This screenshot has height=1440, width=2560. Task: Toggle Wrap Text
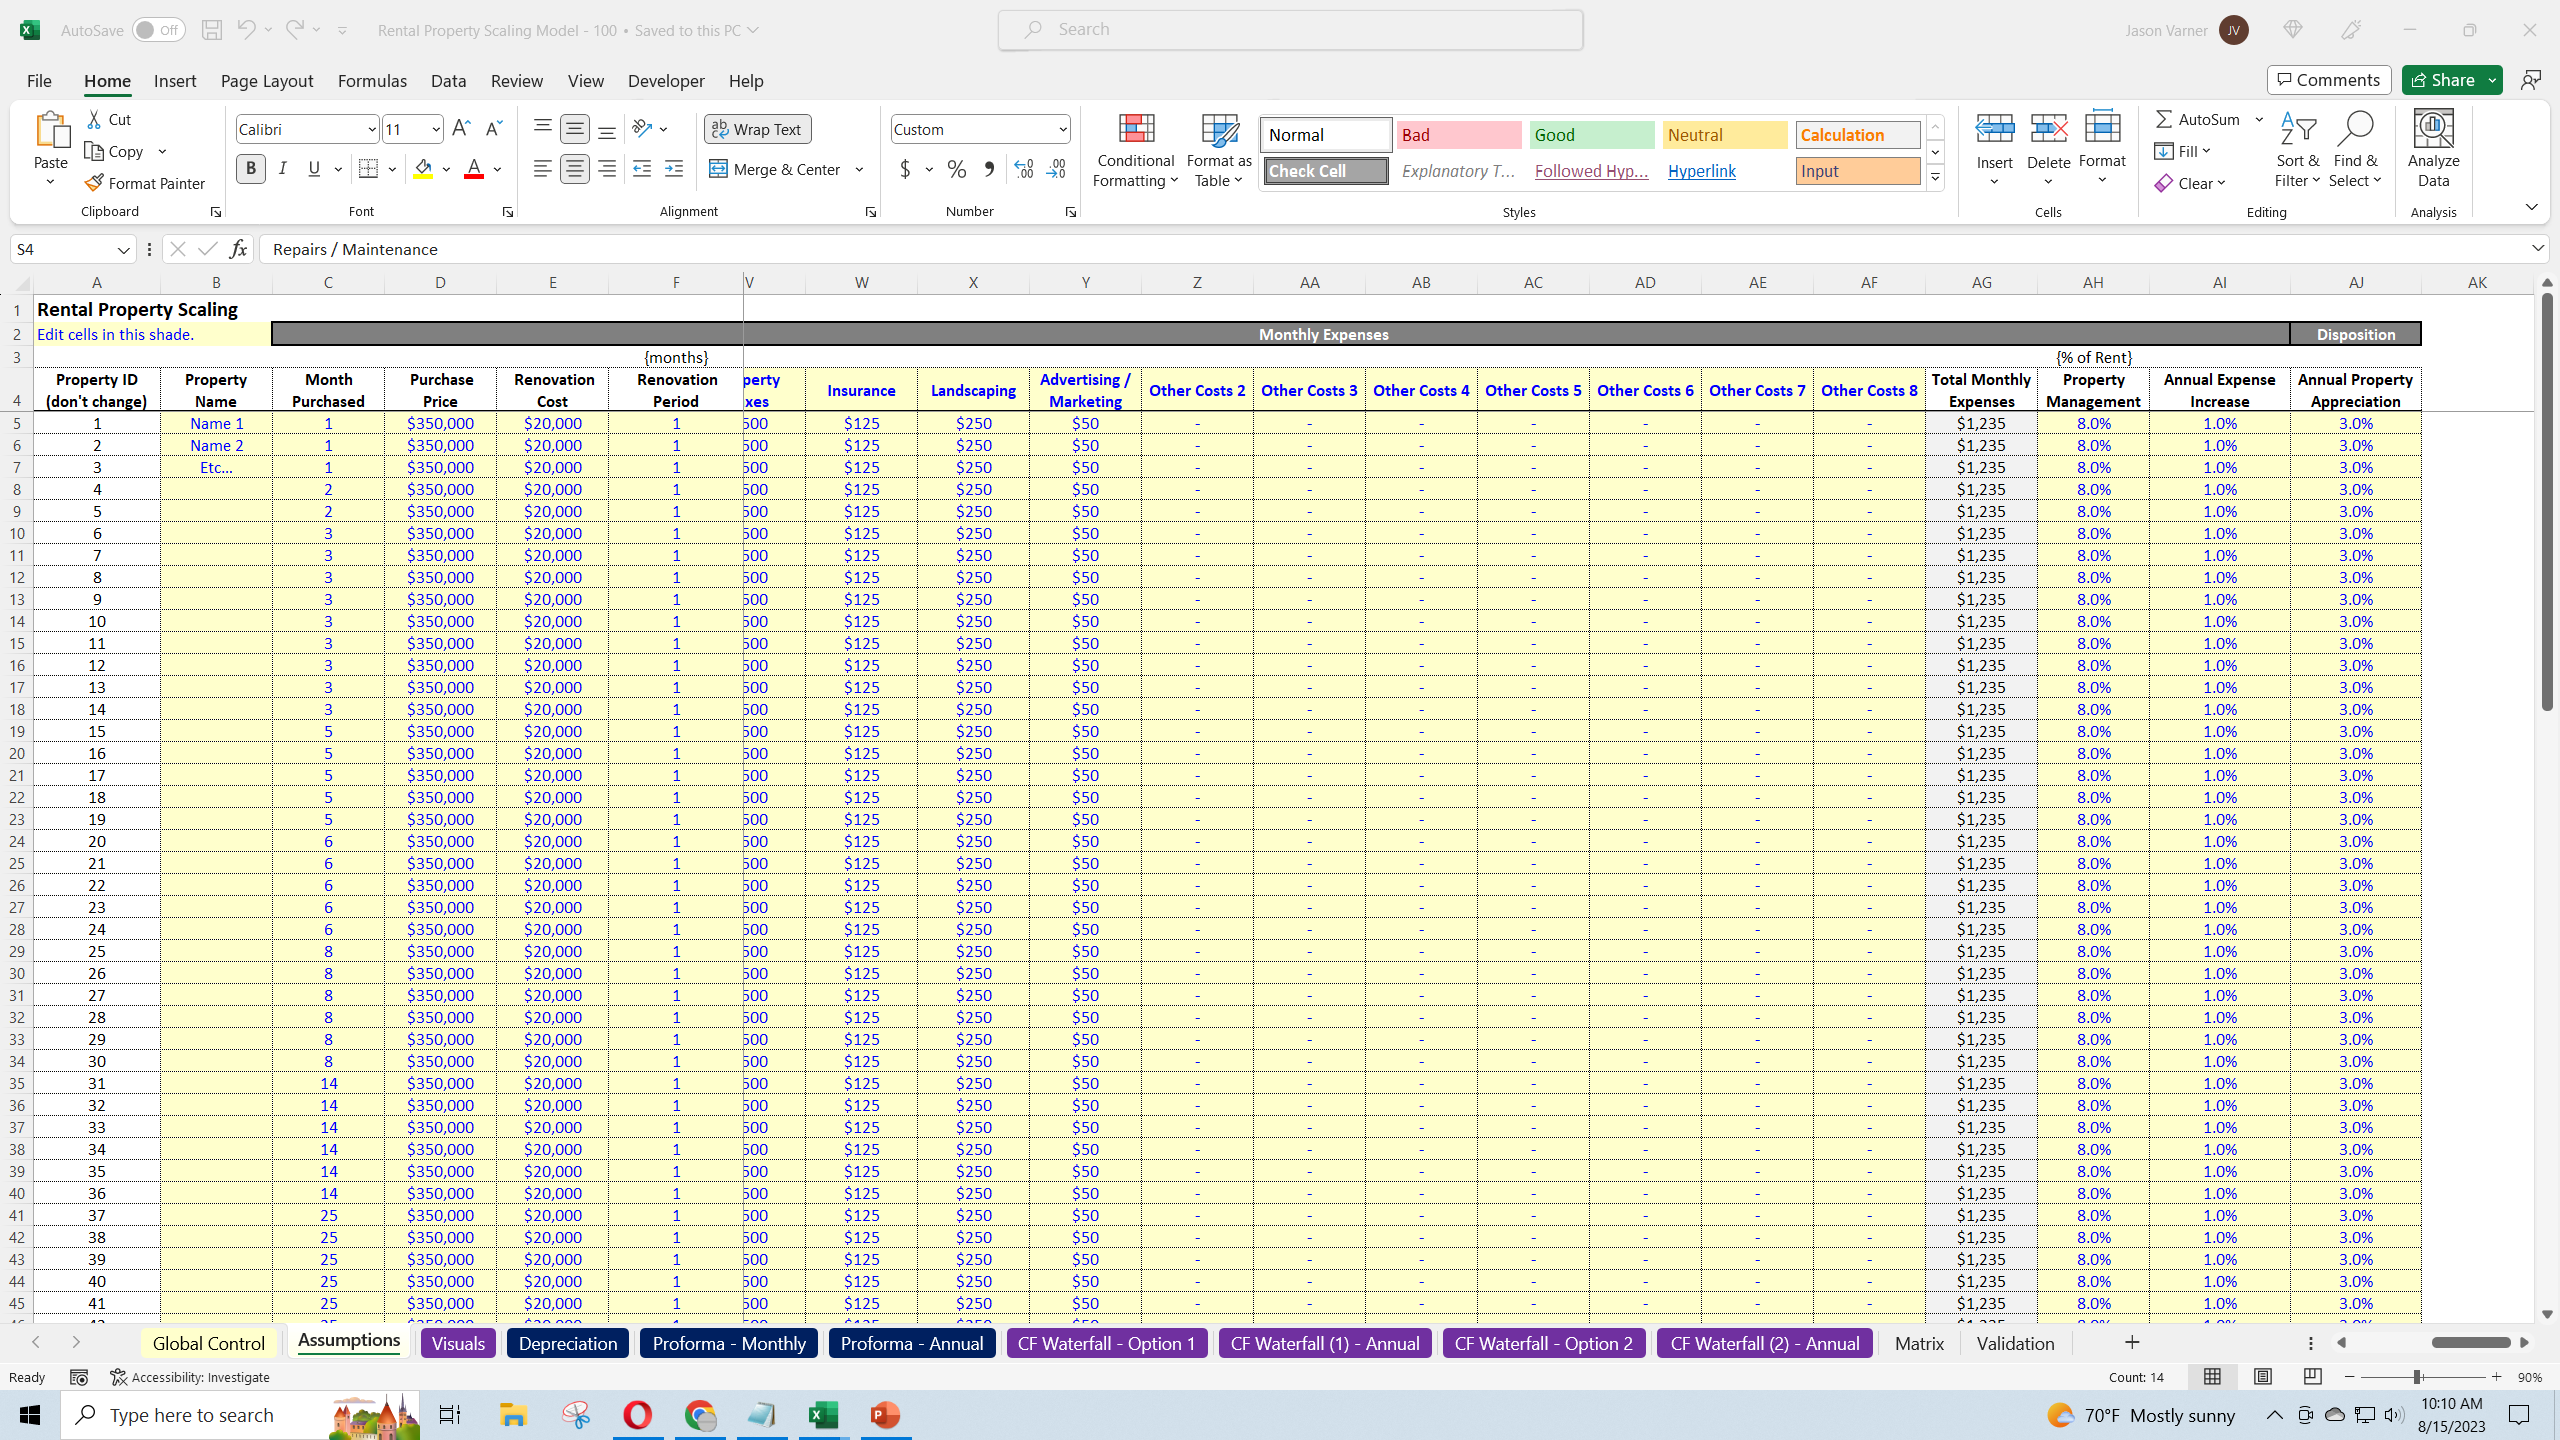pyautogui.click(x=757, y=129)
